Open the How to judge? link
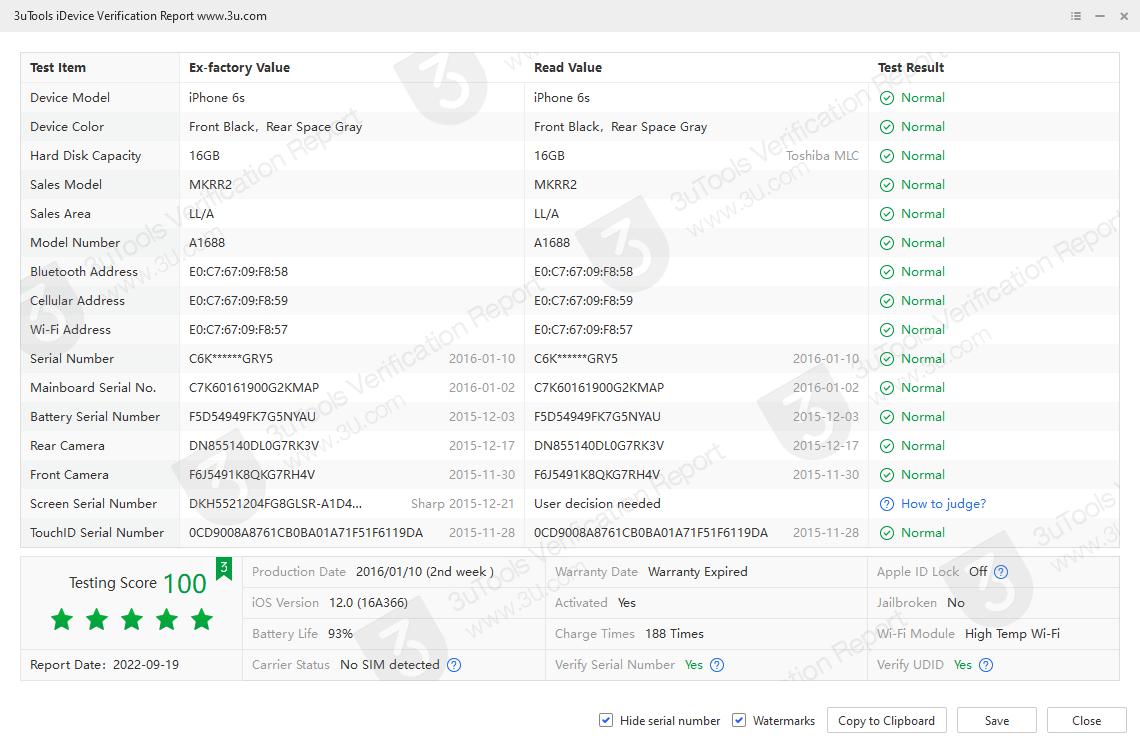Viewport: 1140px width, 749px height. coord(943,504)
